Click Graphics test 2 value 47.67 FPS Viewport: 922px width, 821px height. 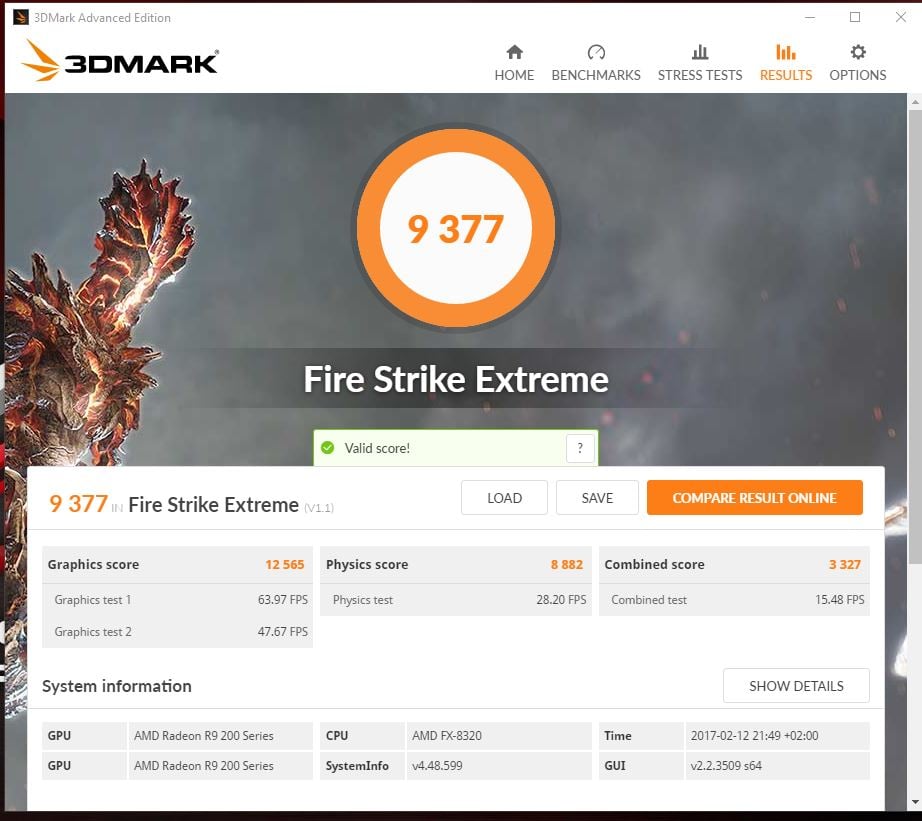[283, 632]
